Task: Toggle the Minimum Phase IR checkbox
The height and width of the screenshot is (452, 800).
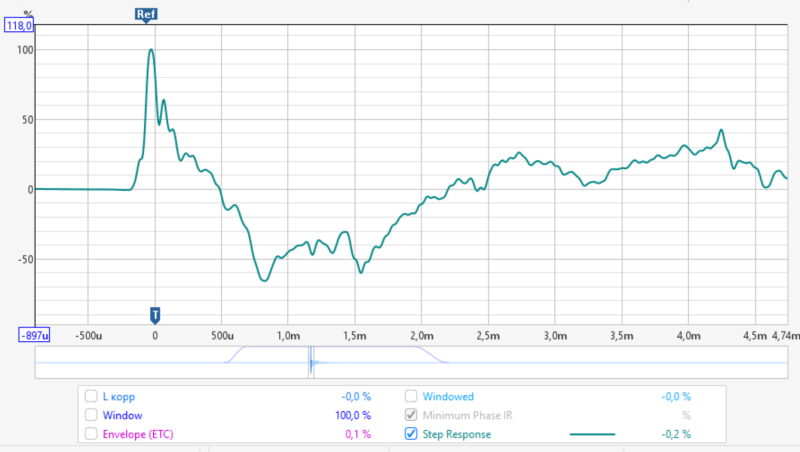Action: (411, 415)
